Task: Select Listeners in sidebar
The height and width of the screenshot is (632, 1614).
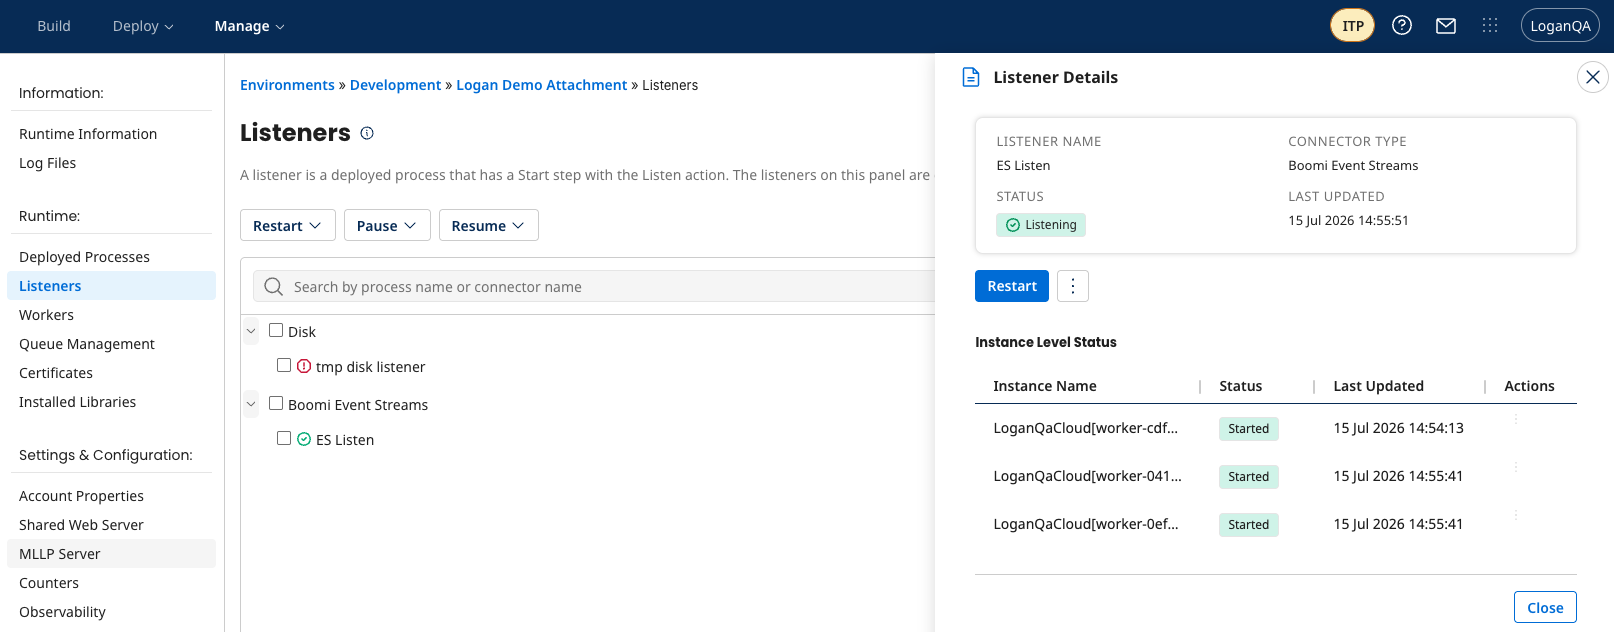Action: [x=111, y=286]
